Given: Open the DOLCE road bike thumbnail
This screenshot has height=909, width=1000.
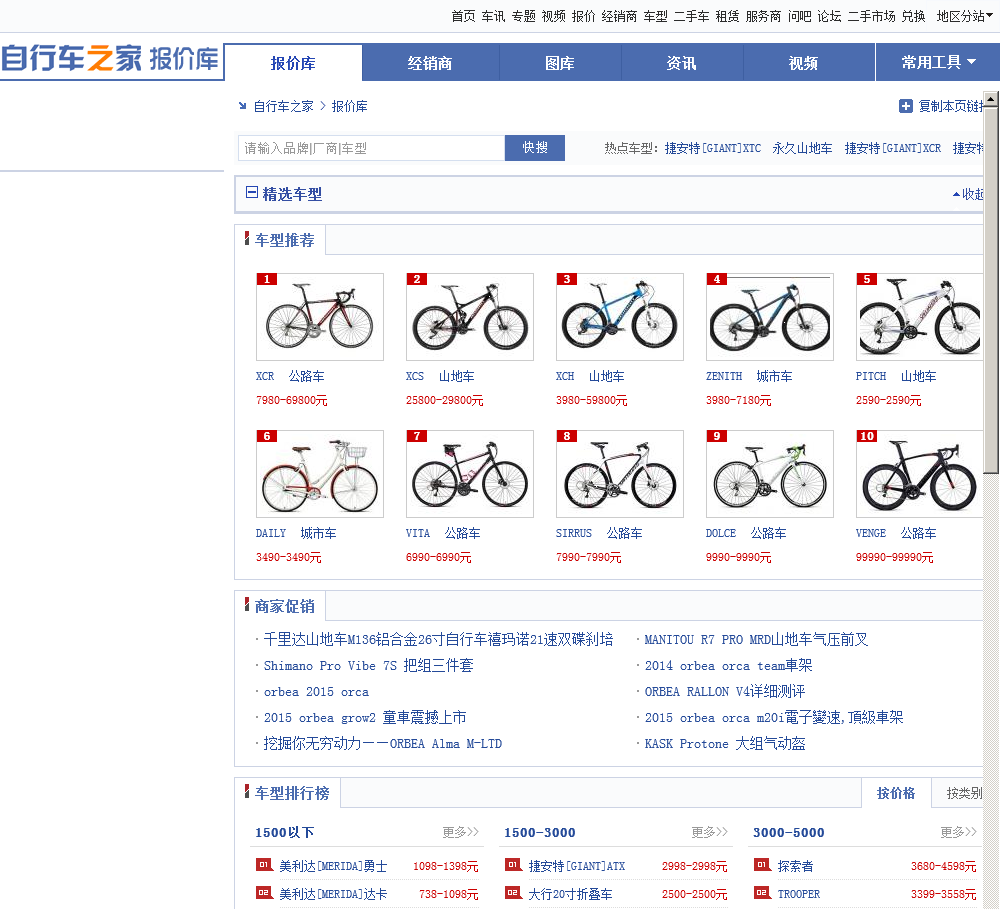Looking at the screenshot, I should point(769,474).
